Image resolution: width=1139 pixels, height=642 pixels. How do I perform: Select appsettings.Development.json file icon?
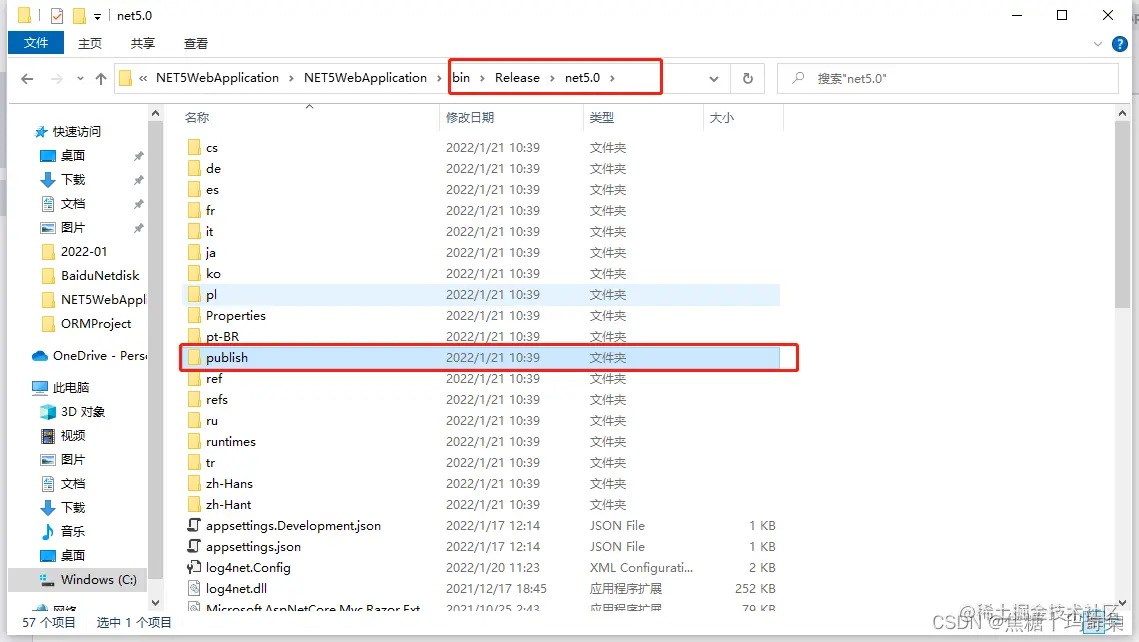pyautogui.click(x=194, y=525)
